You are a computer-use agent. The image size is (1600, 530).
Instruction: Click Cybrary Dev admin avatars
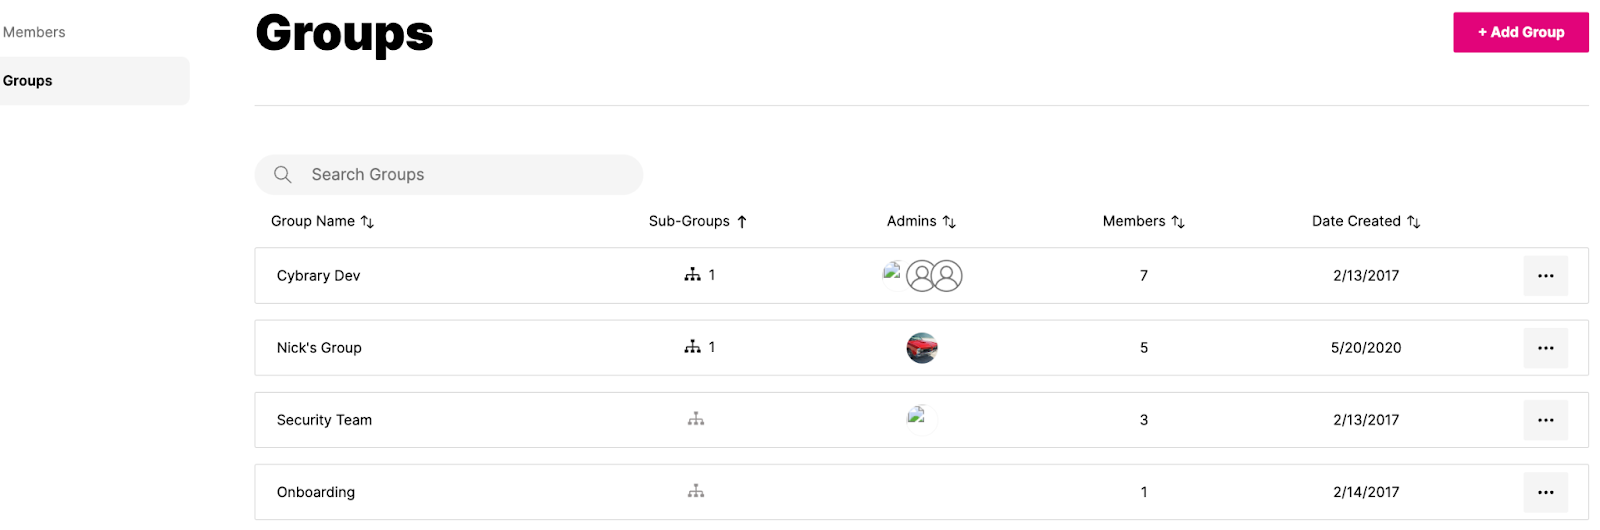923,276
